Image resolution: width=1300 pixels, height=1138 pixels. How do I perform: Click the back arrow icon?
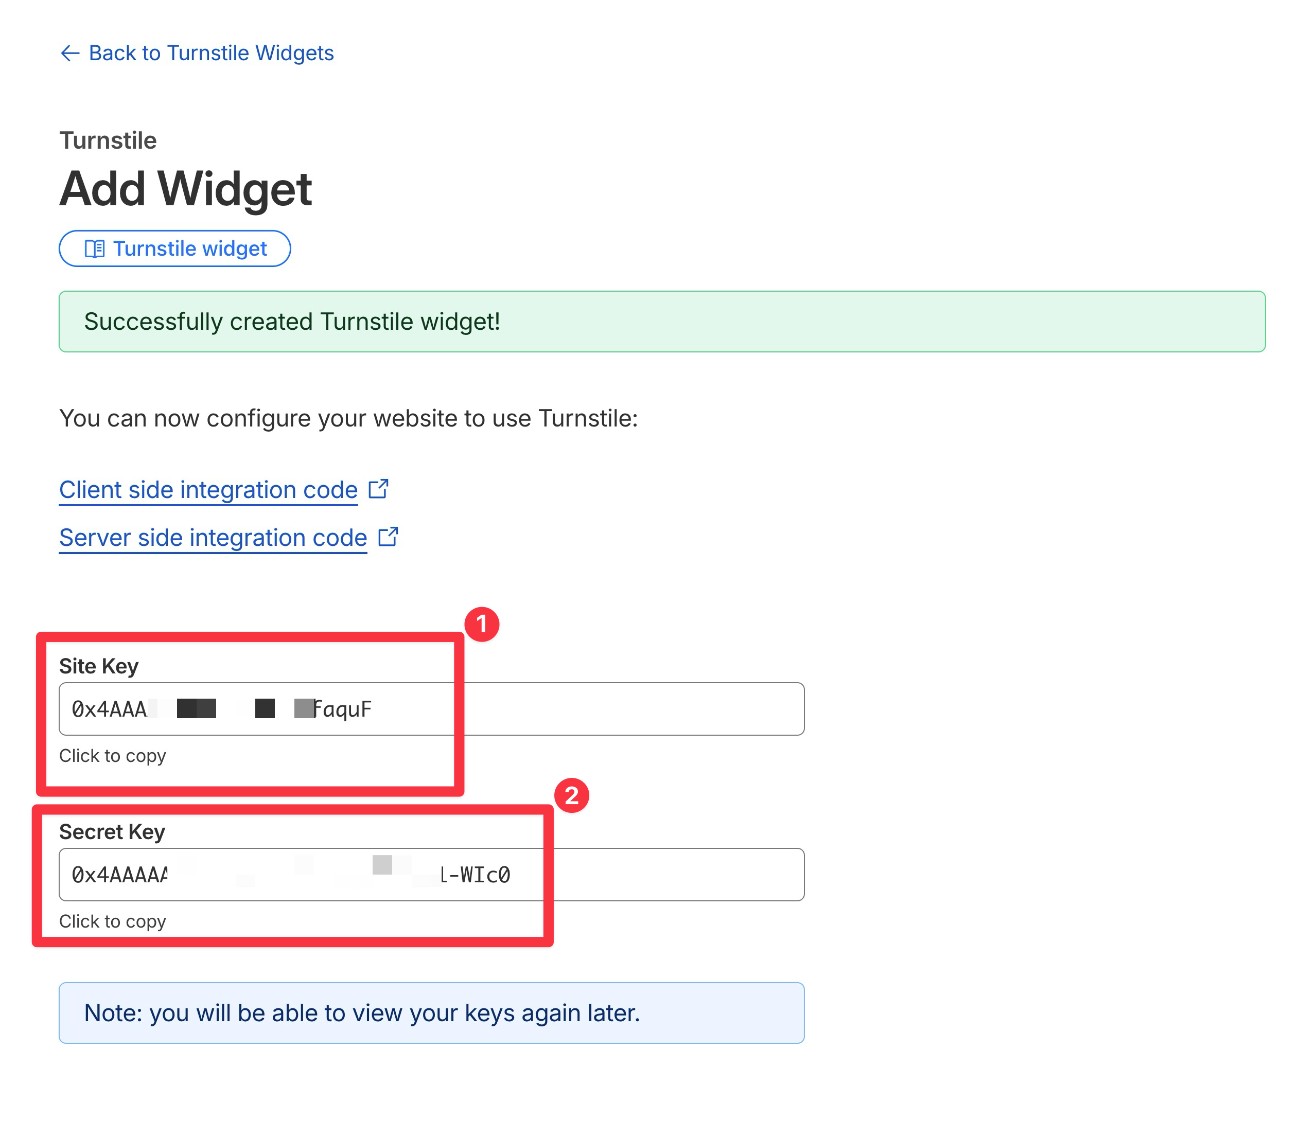(x=69, y=53)
